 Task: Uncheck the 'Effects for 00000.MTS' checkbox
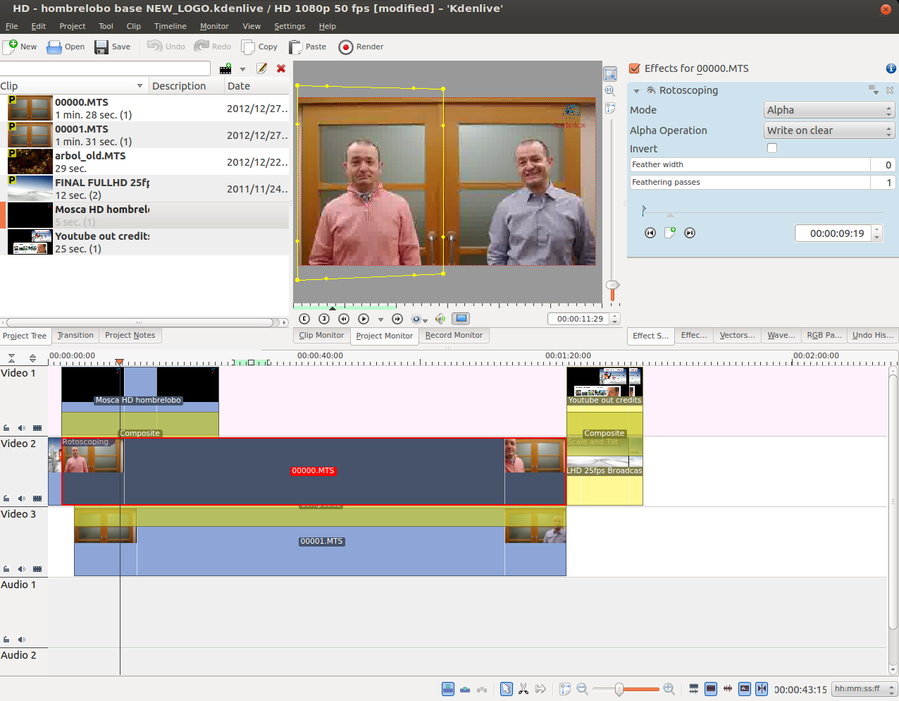coord(634,69)
